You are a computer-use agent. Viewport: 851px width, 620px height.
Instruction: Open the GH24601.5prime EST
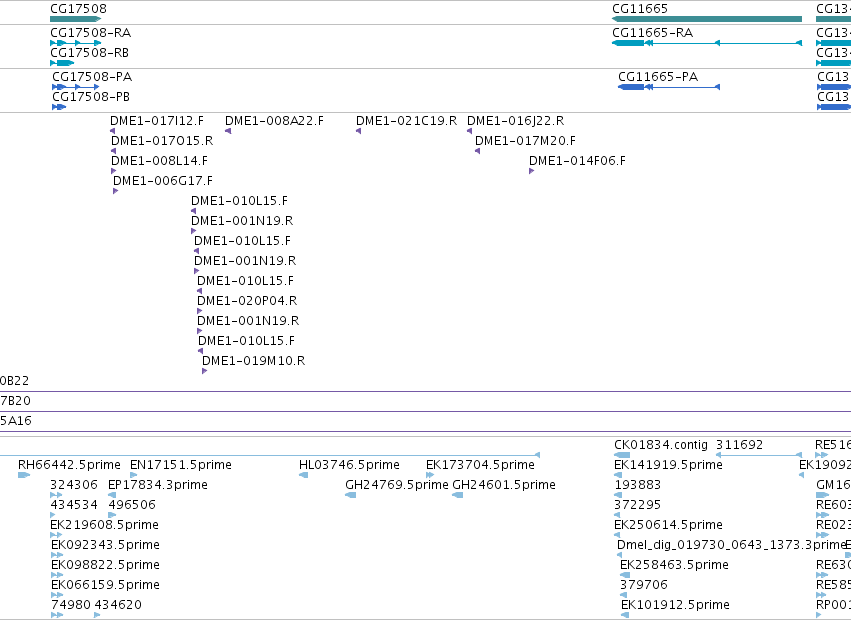click(x=504, y=485)
